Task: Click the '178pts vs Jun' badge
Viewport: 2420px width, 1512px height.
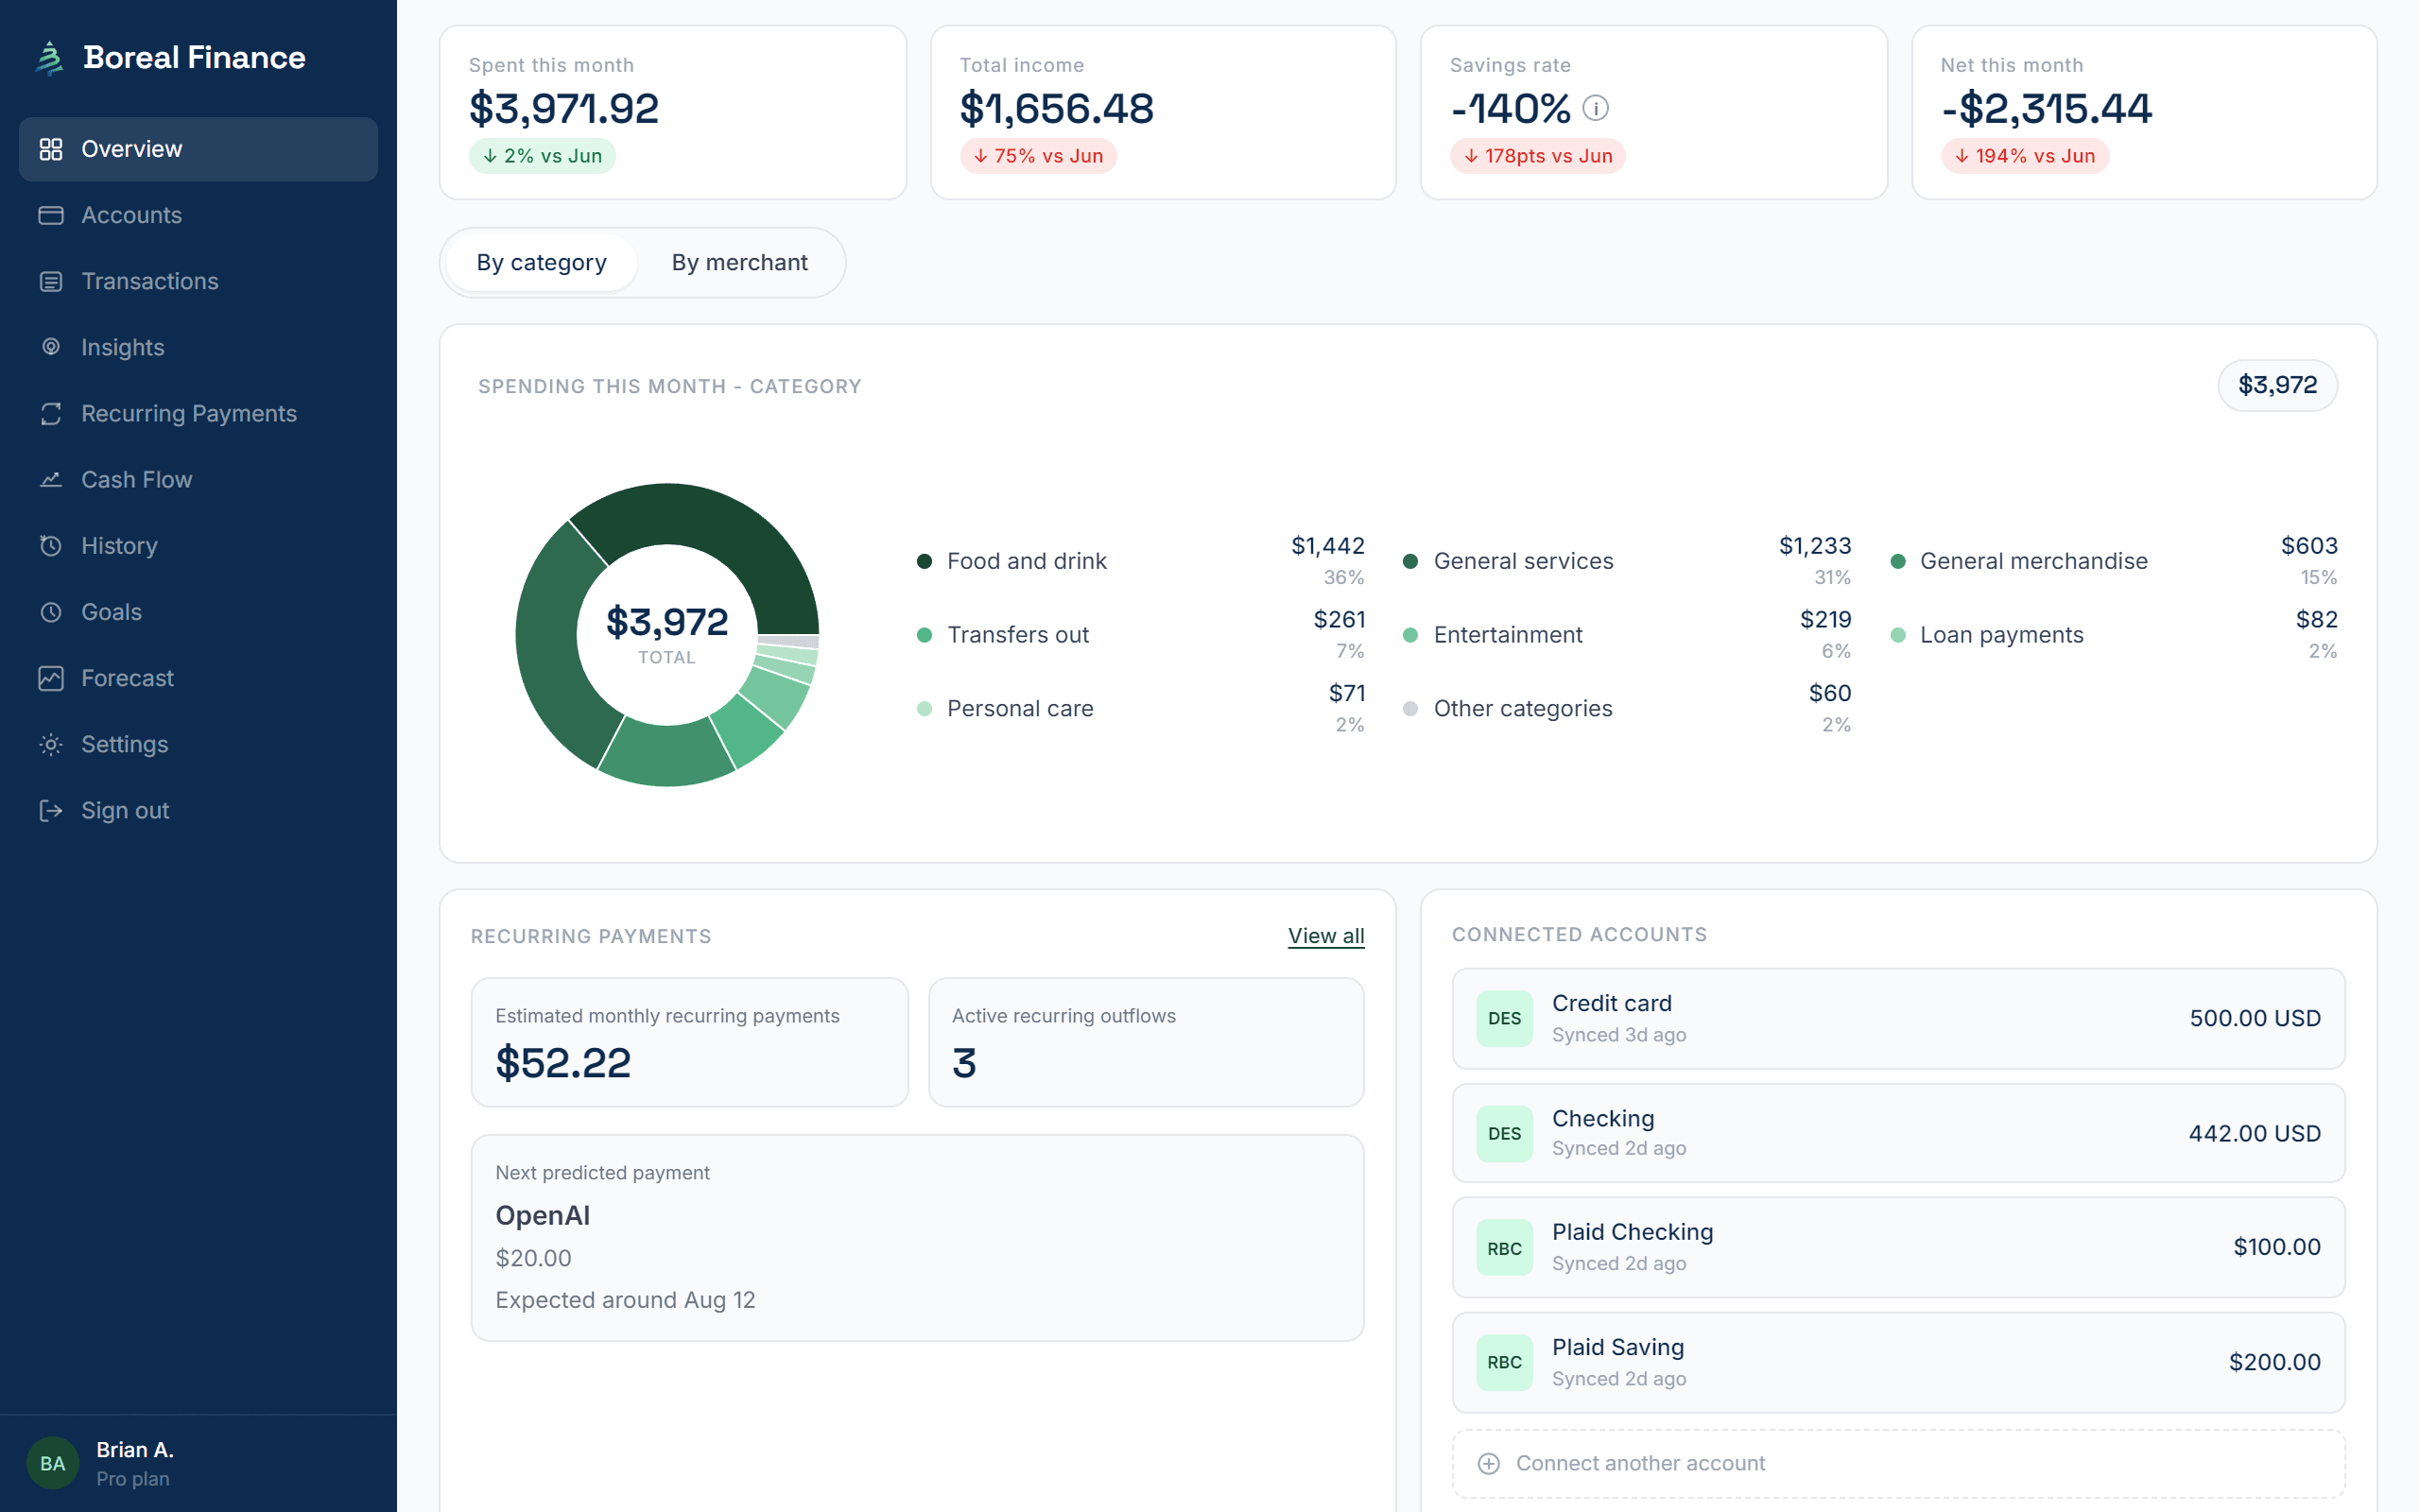Action: pos(1537,156)
